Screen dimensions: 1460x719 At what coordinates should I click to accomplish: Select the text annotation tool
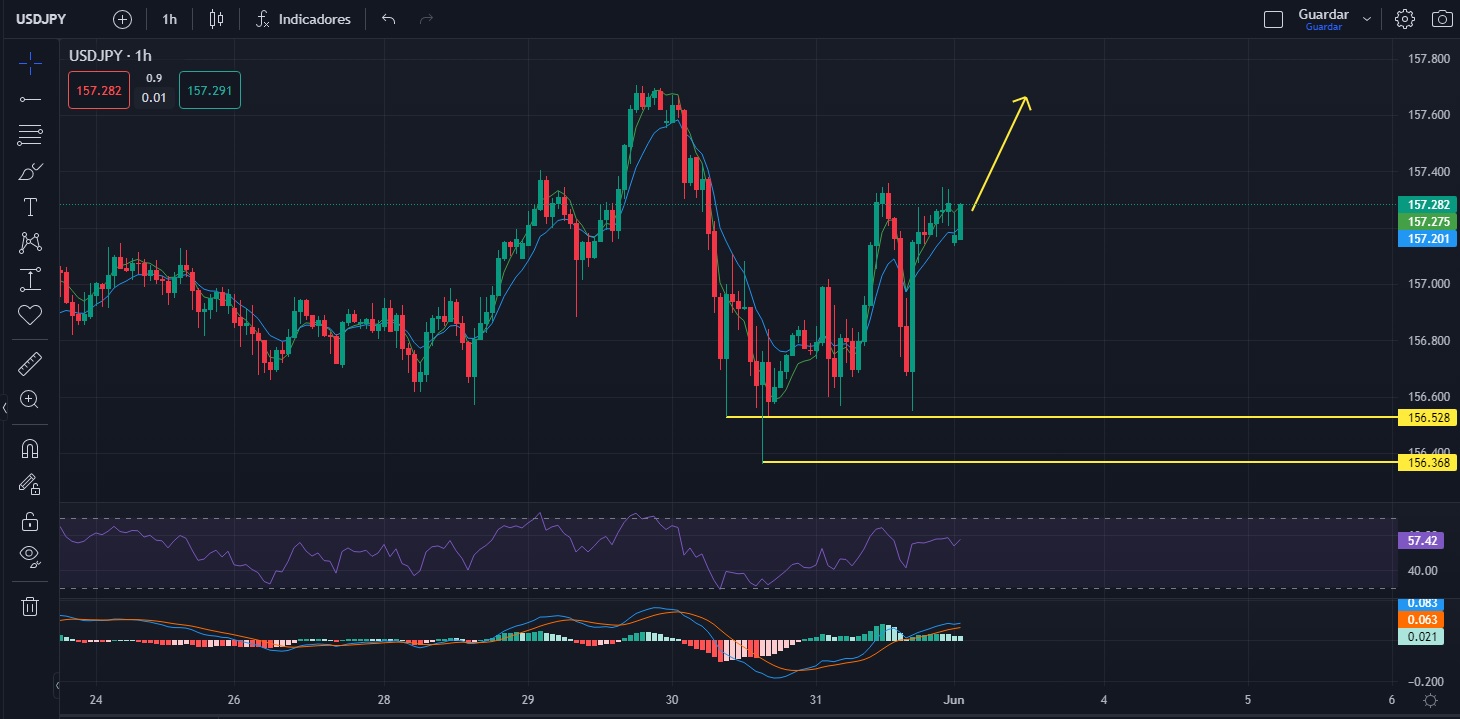[30, 207]
